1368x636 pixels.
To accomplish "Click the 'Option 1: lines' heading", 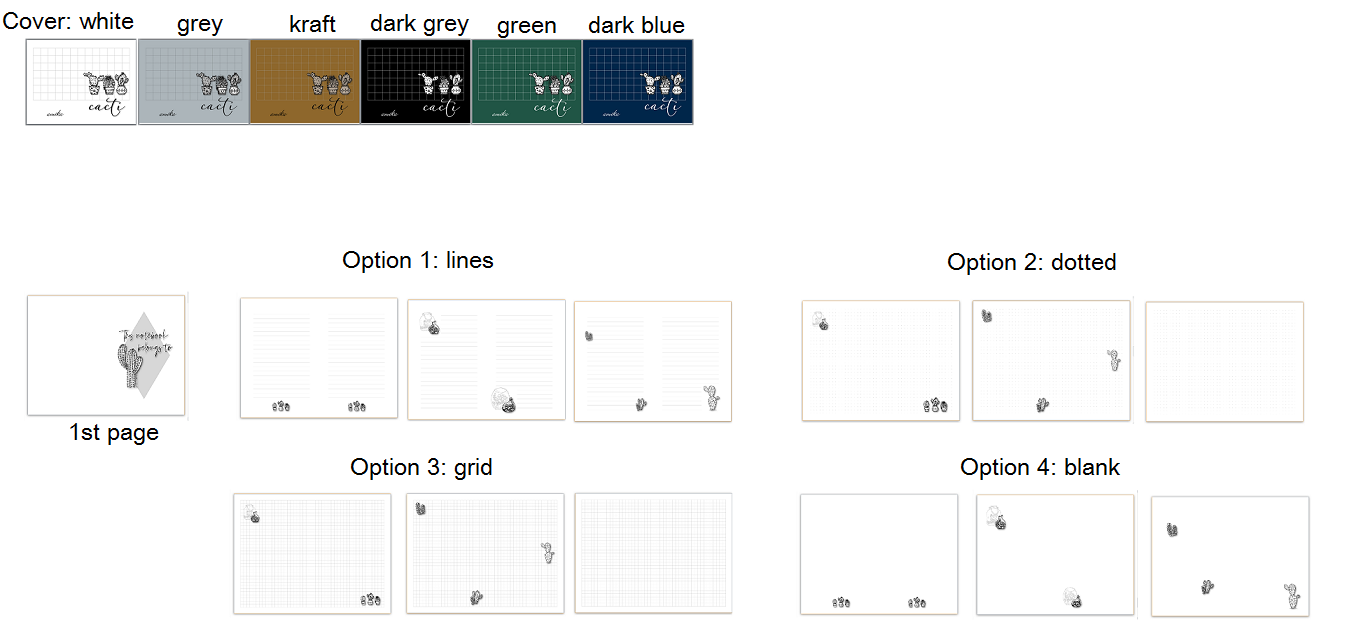I will [x=418, y=260].
